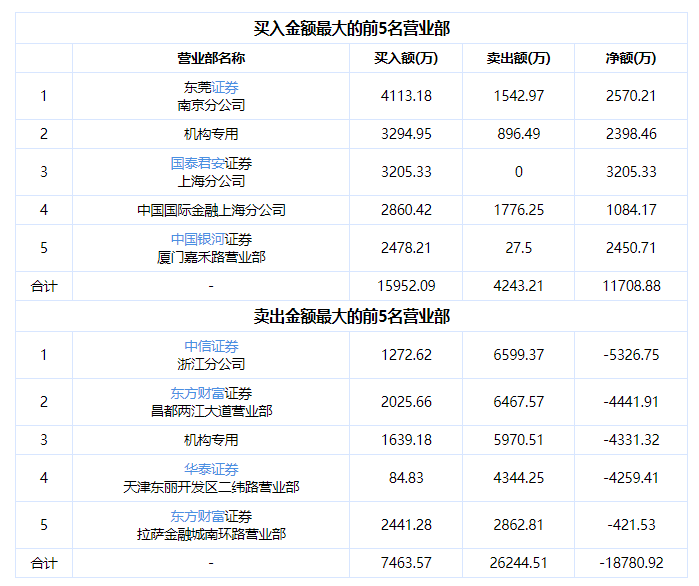The width and height of the screenshot is (699, 586).
Task: Select buy amount 4113.18
Action: 406,96
